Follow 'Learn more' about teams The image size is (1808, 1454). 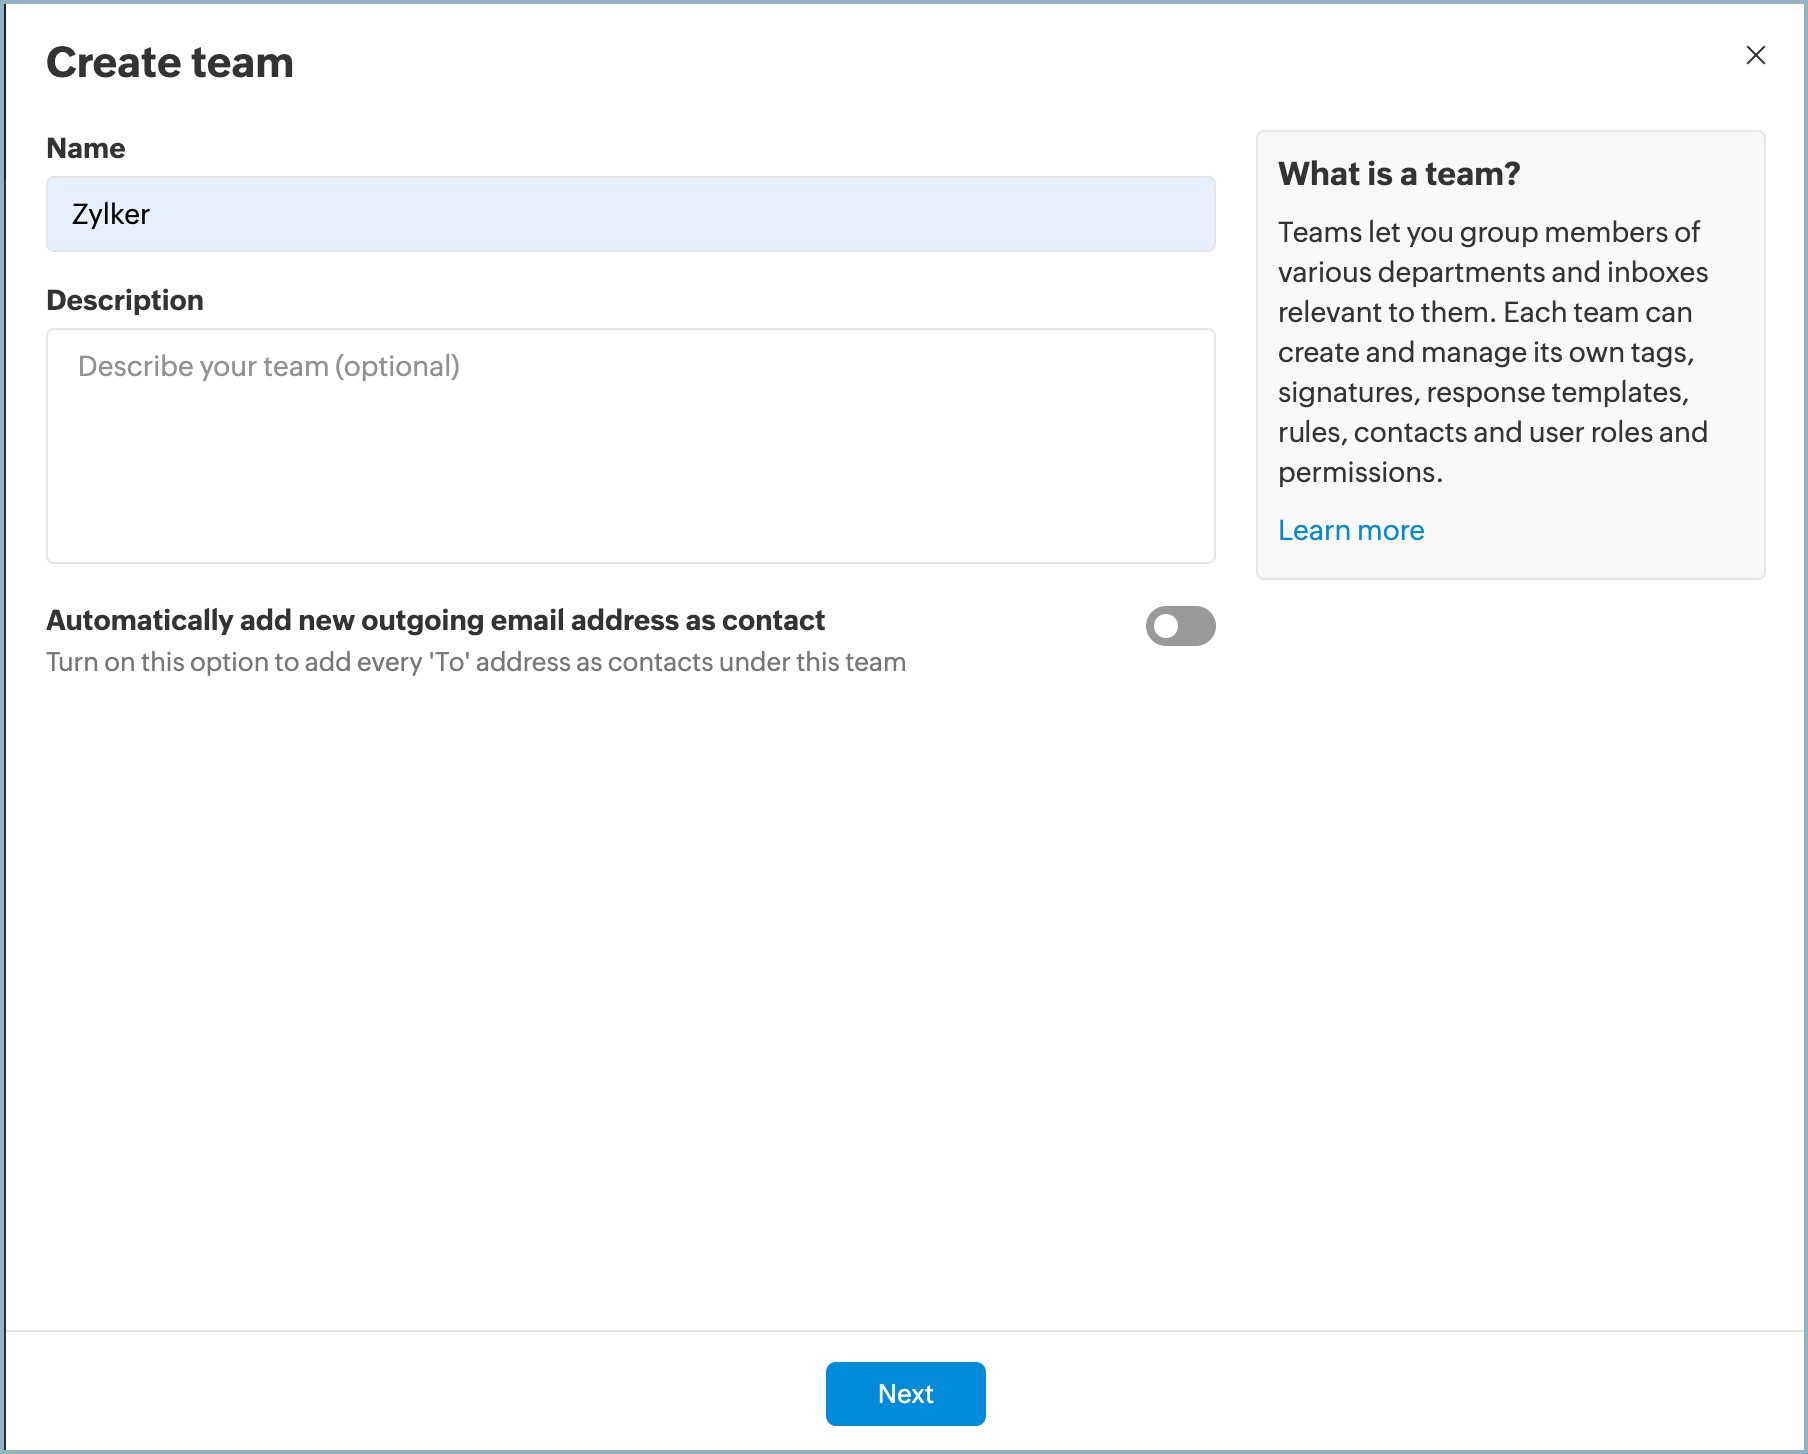1351,530
